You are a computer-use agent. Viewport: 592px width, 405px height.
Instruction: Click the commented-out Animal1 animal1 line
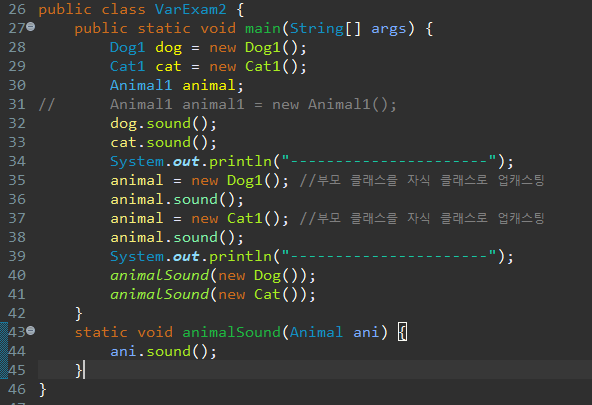(x=253, y=105)
